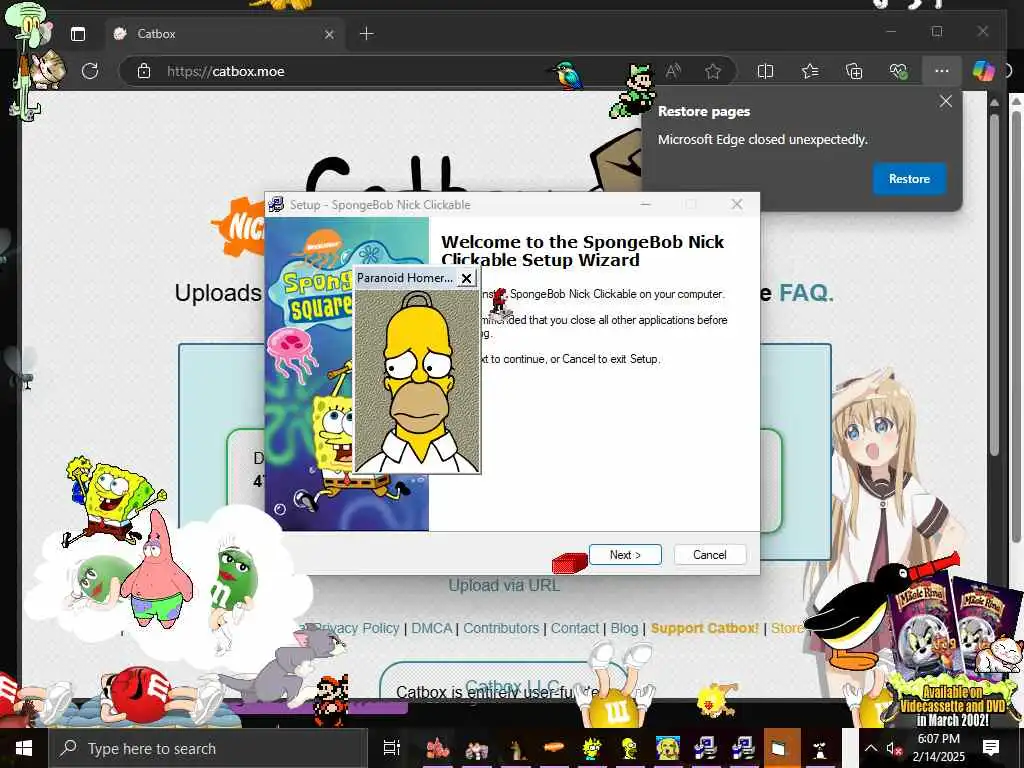
Task: Click the Catbox page vertical scrollbar thumb
Action: tap(994, 286)
